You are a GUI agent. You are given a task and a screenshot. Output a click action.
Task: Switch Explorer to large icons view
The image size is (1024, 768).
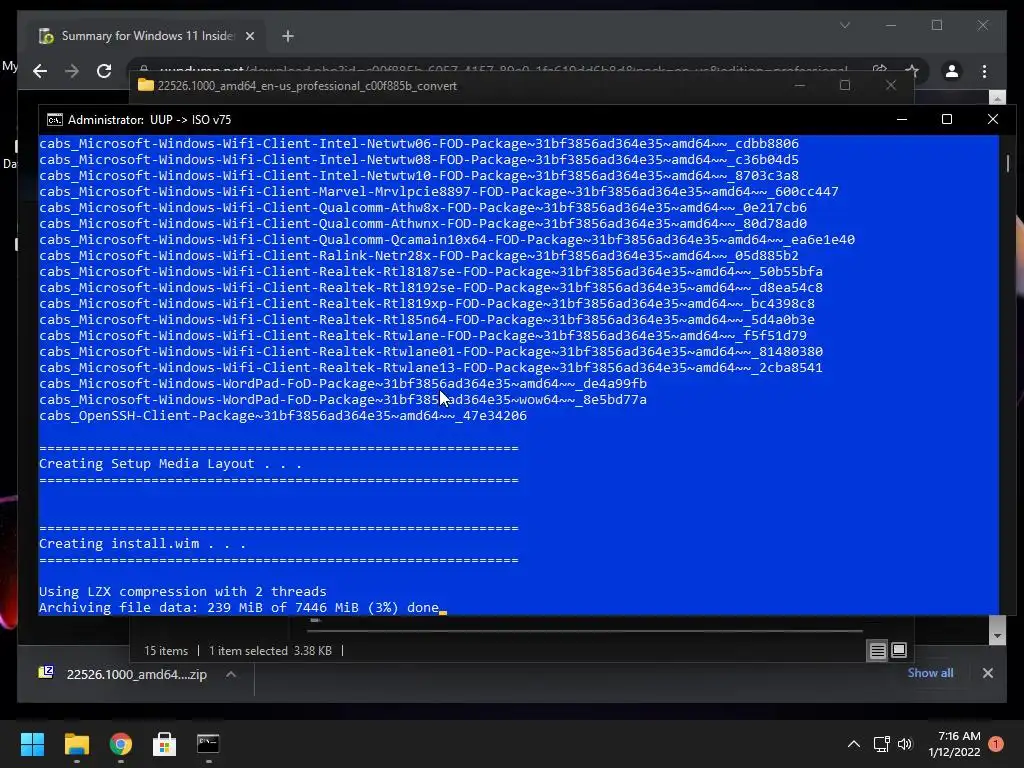899,650
